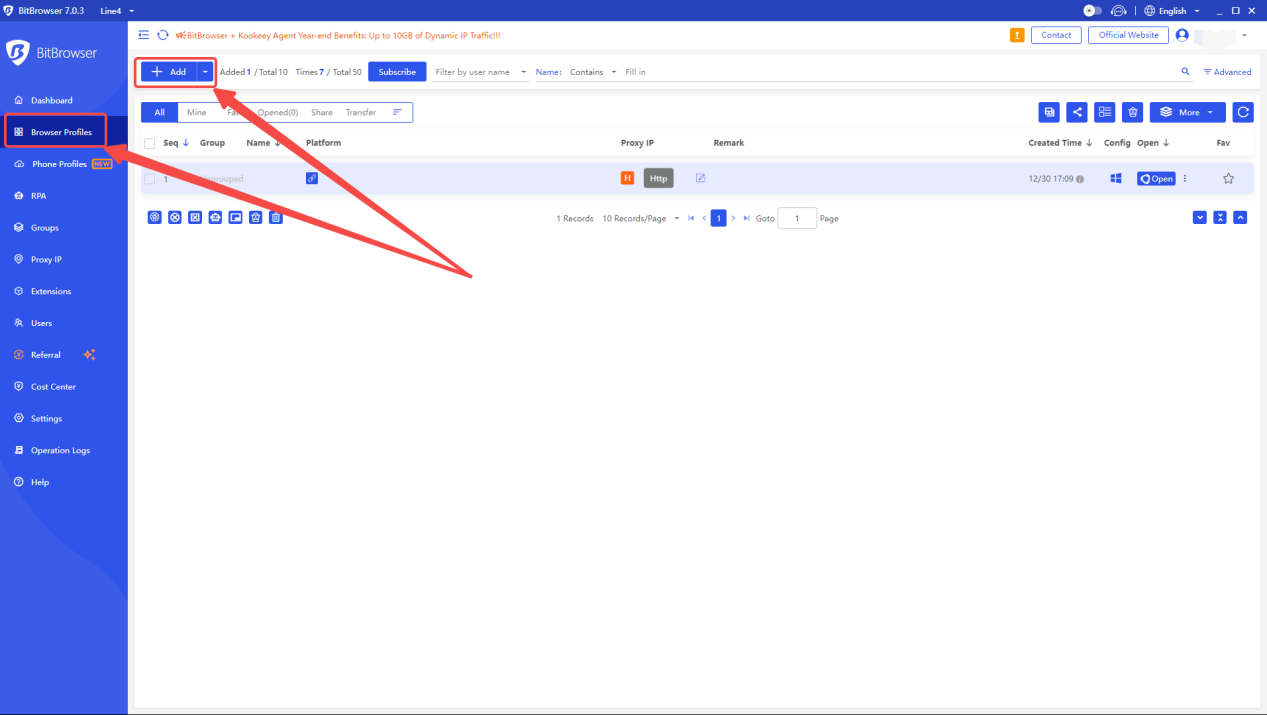1267x715 pixels.
Task: Click the share profiles icon button
Action: 1077,112
